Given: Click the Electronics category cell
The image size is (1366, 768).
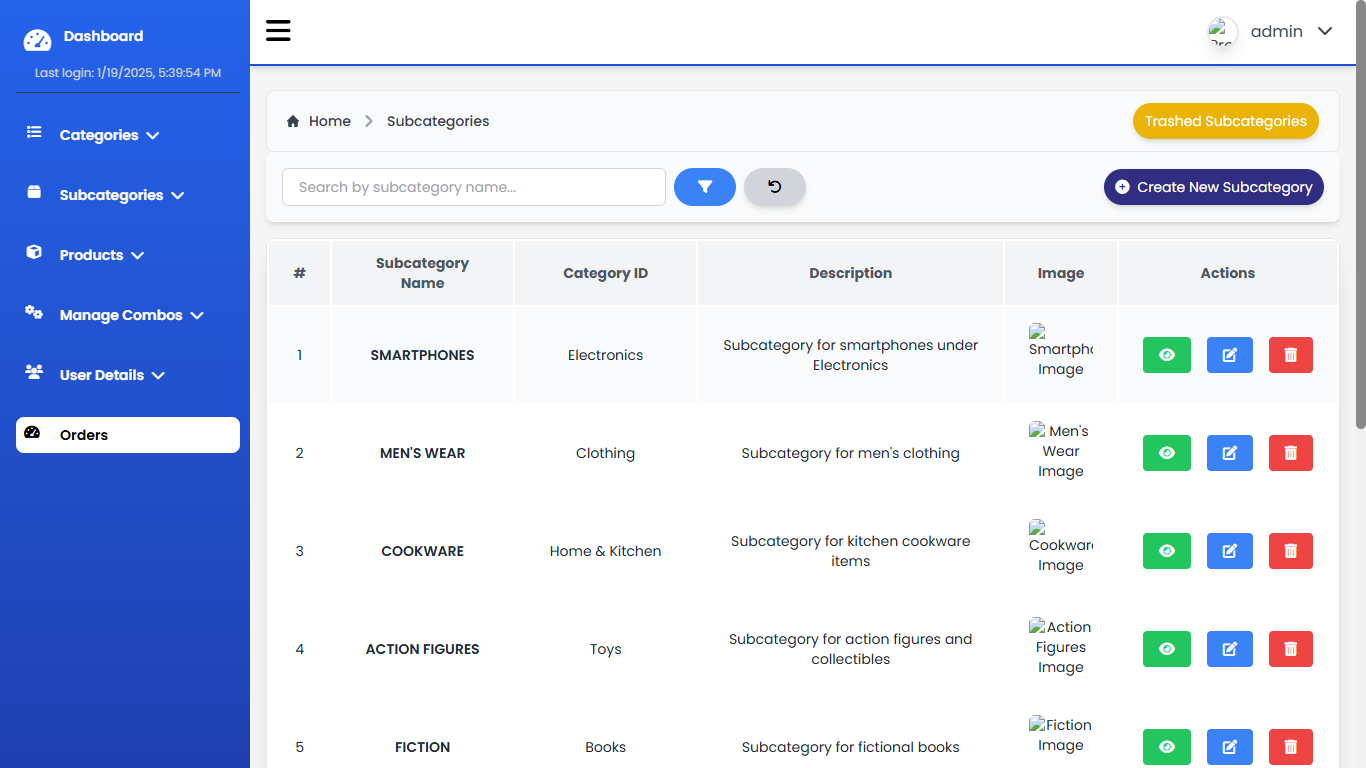Looking at the screenshot, I should point(605,355).
